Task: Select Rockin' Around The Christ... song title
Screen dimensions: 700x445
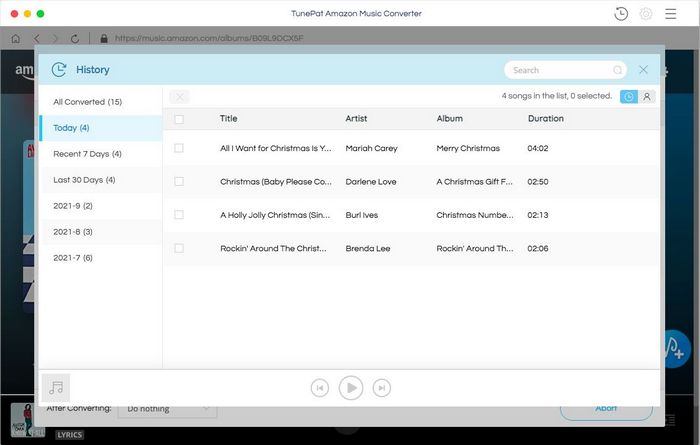Action: pyautogui.click(x=273, y=249)
